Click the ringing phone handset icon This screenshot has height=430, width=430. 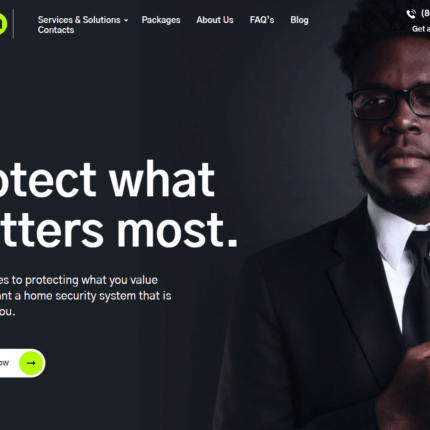click(x=411, y=14)
